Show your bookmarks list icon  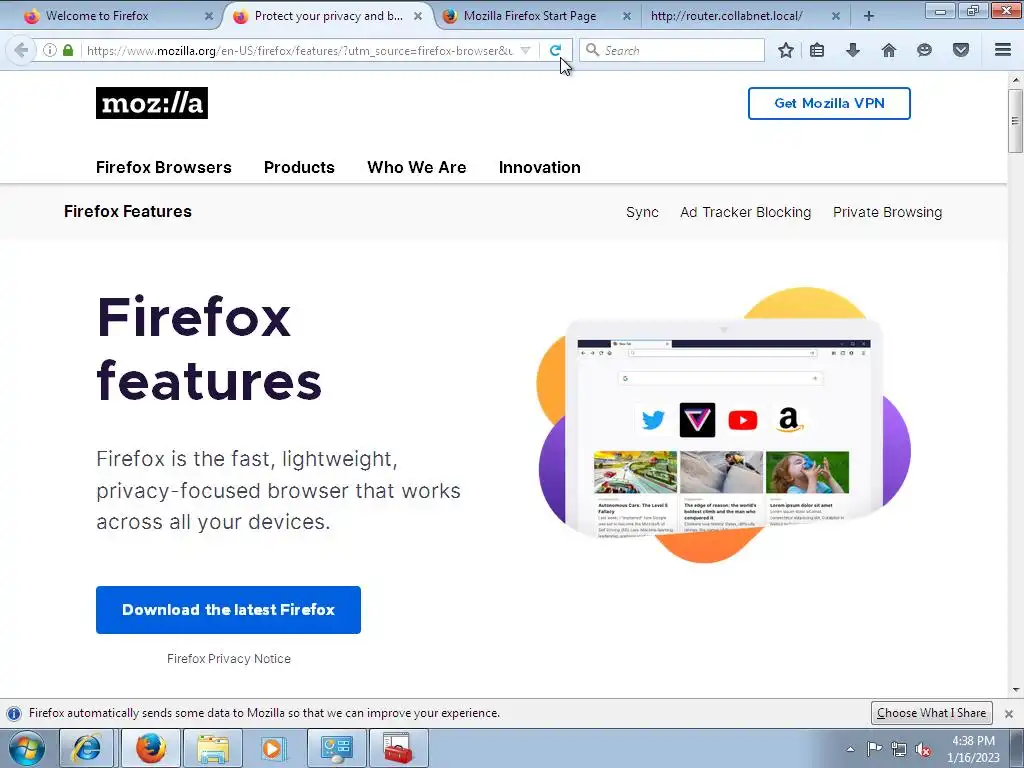817,50
